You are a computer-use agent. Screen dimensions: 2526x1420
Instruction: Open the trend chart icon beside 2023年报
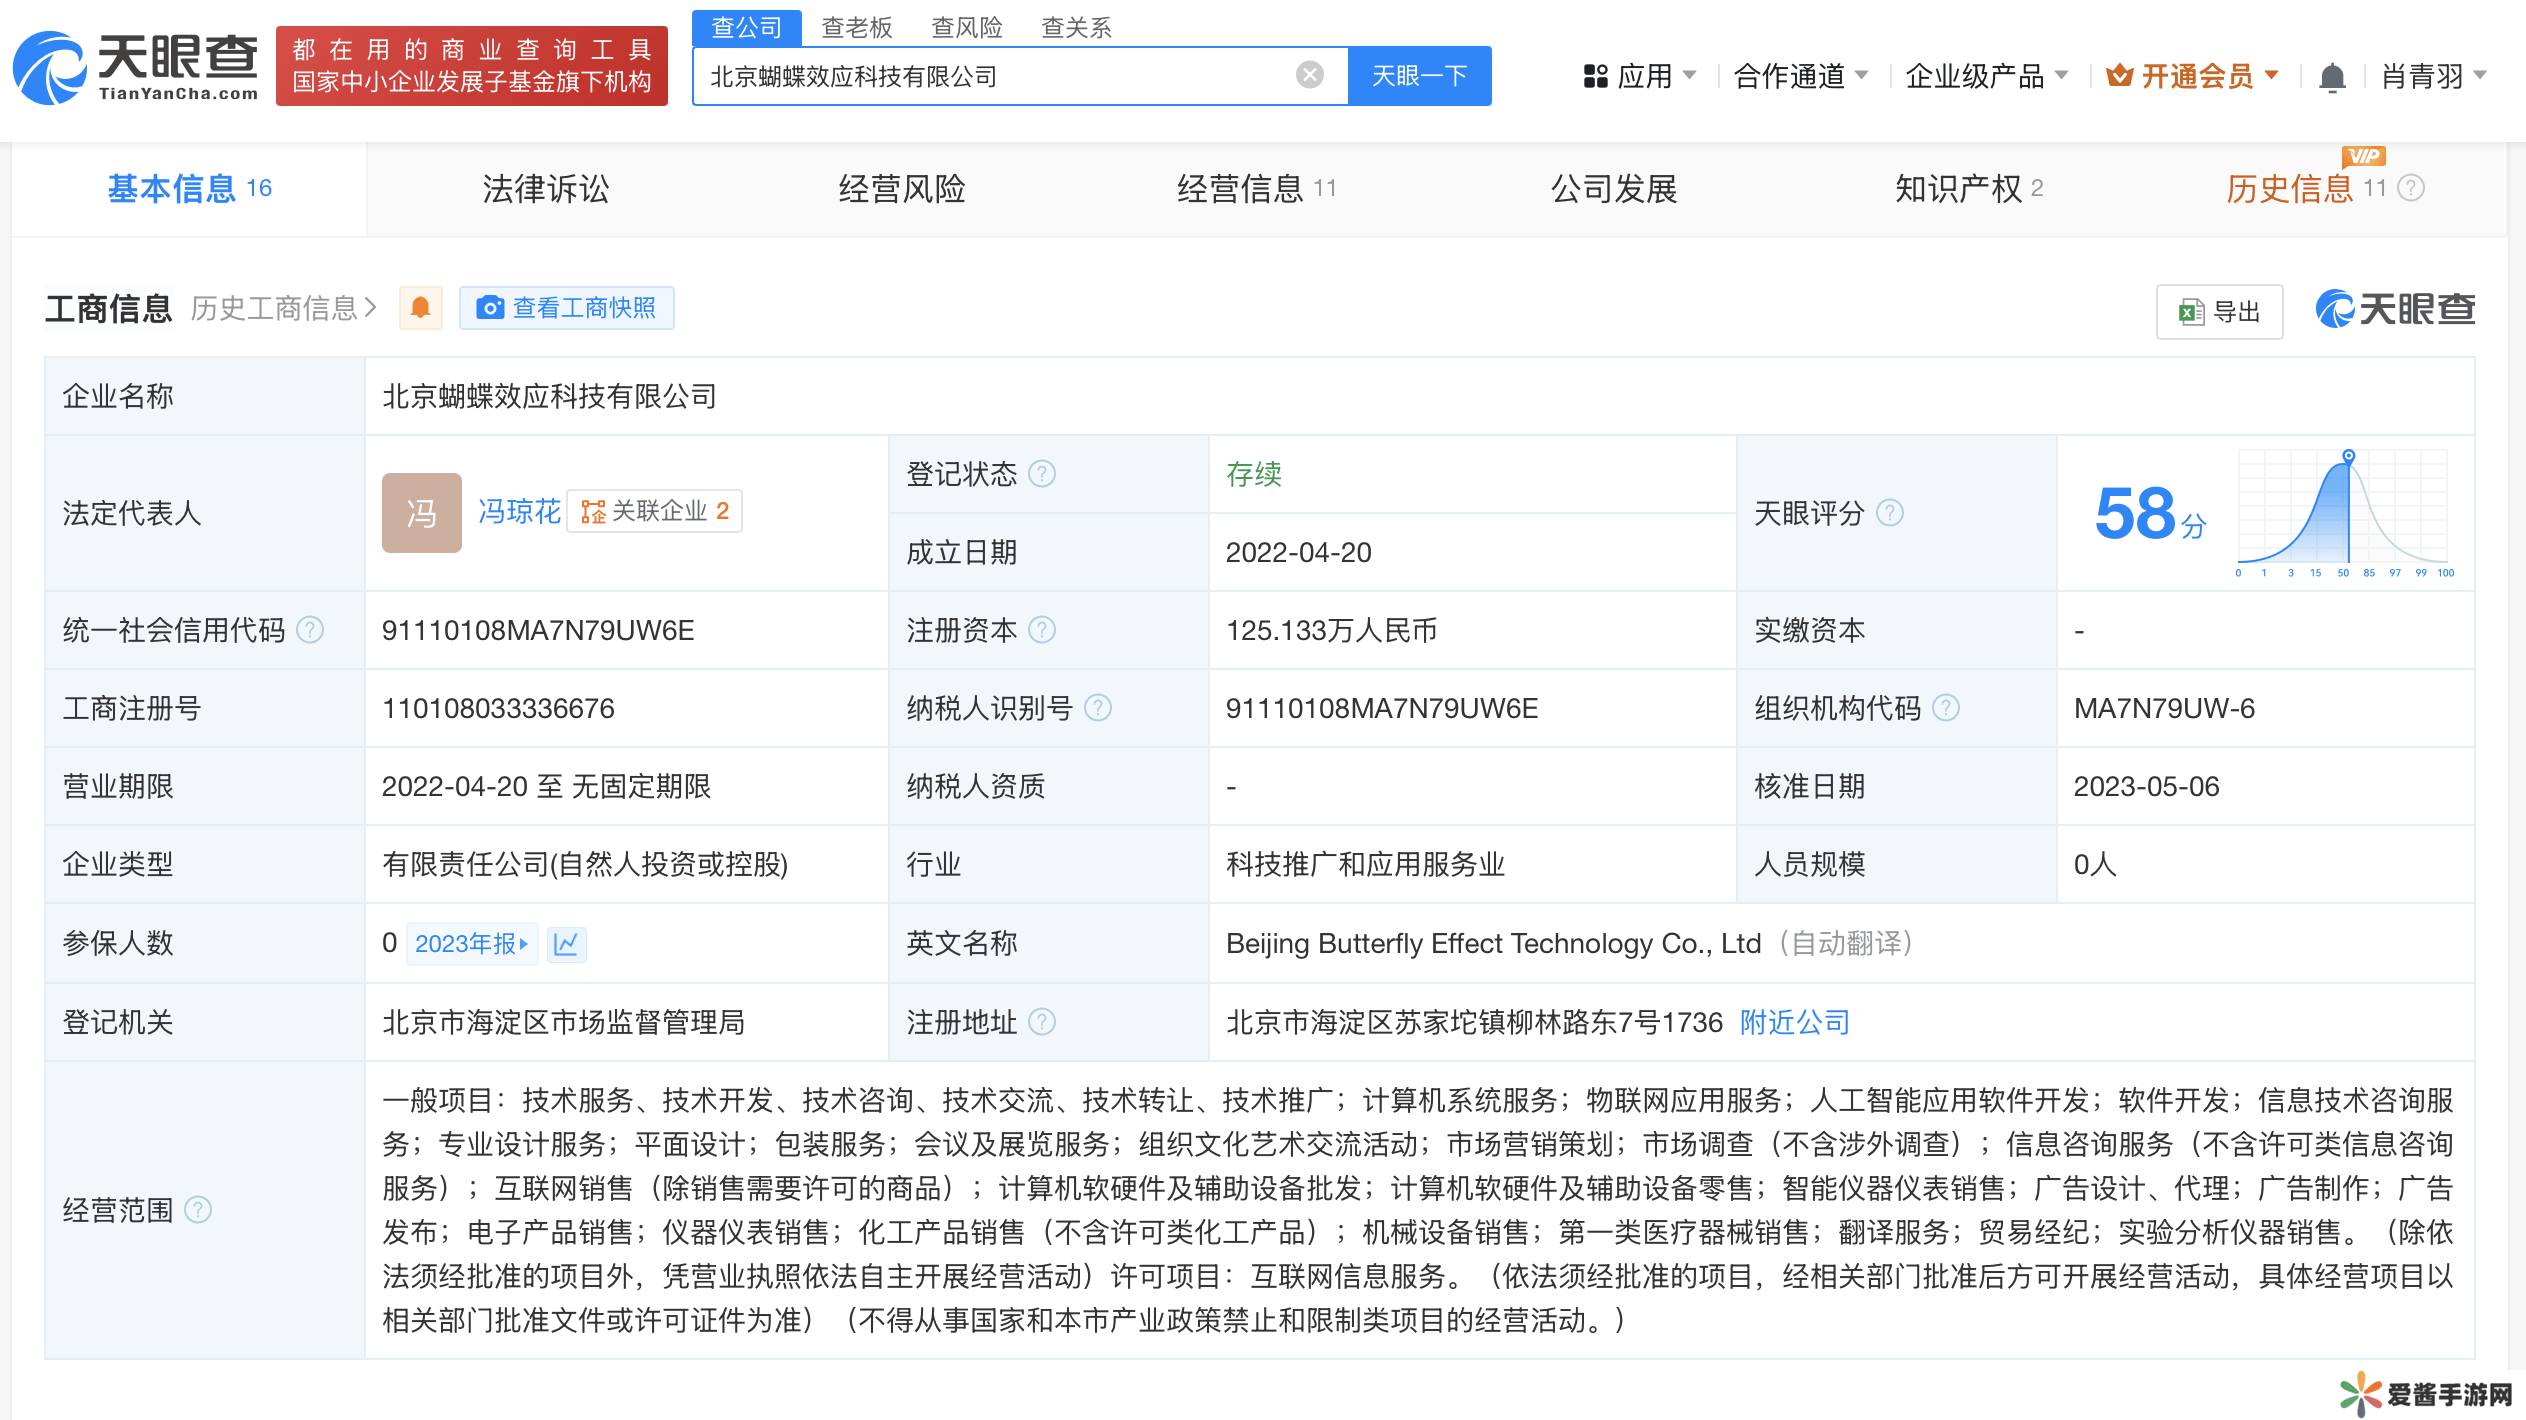tap(566, 944)
